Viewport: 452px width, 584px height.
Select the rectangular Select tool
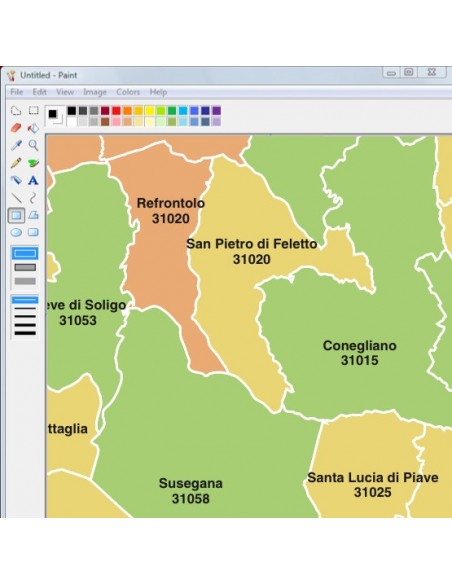[34, 110]
